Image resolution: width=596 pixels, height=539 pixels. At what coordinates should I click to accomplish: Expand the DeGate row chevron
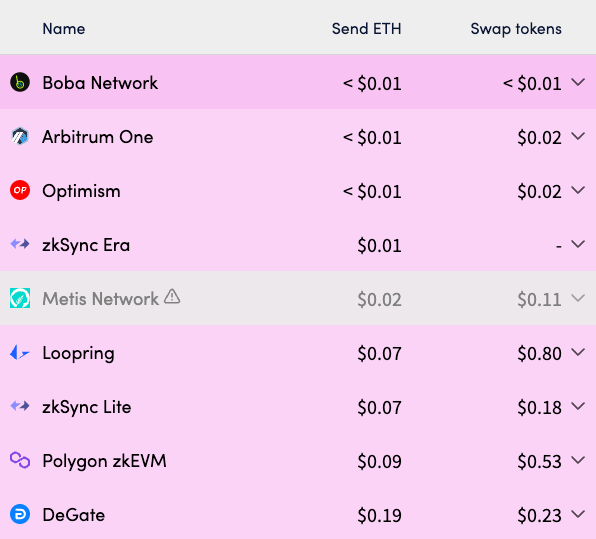(x=578, y=514)
